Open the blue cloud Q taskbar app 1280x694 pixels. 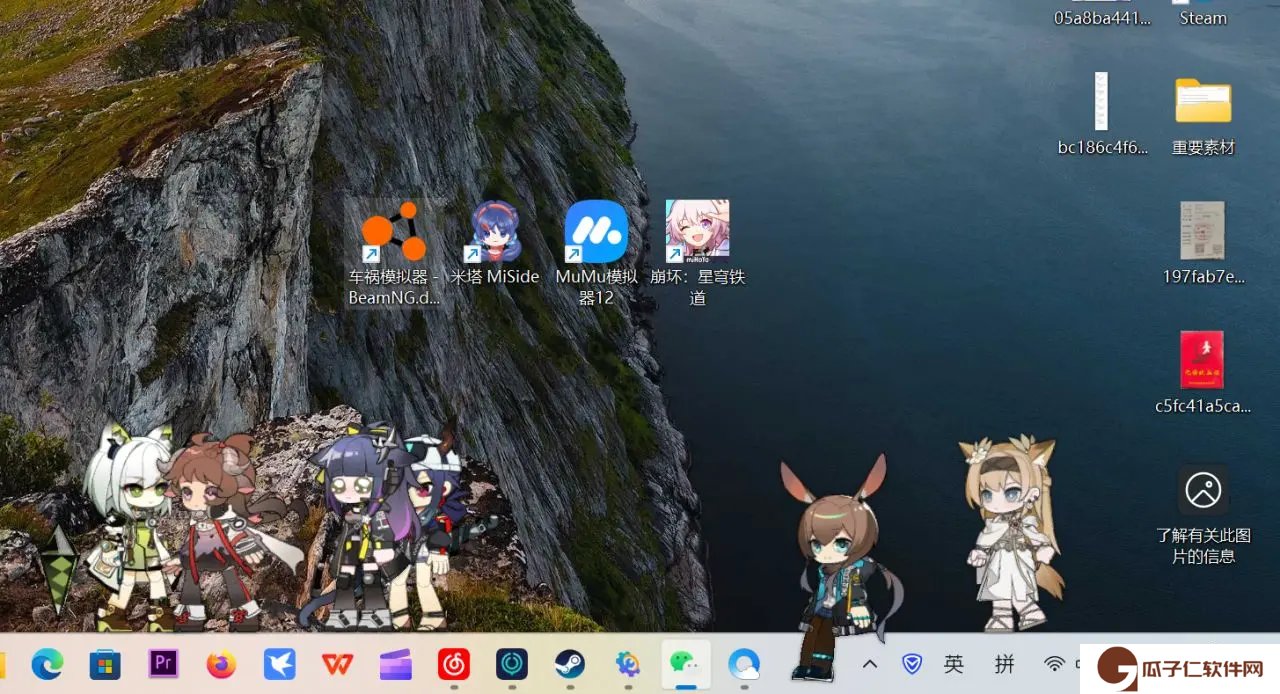744,664
